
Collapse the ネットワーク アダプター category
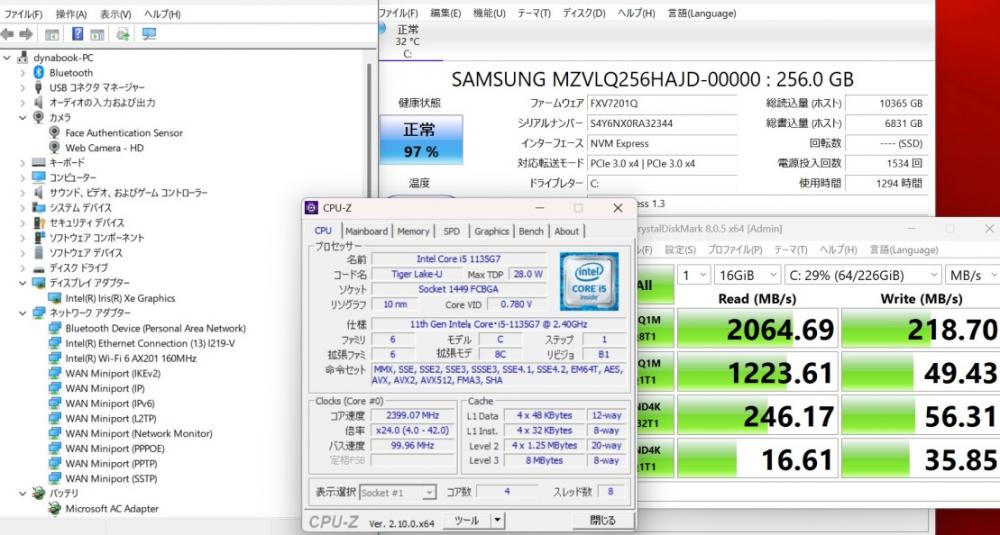[23, 313]
